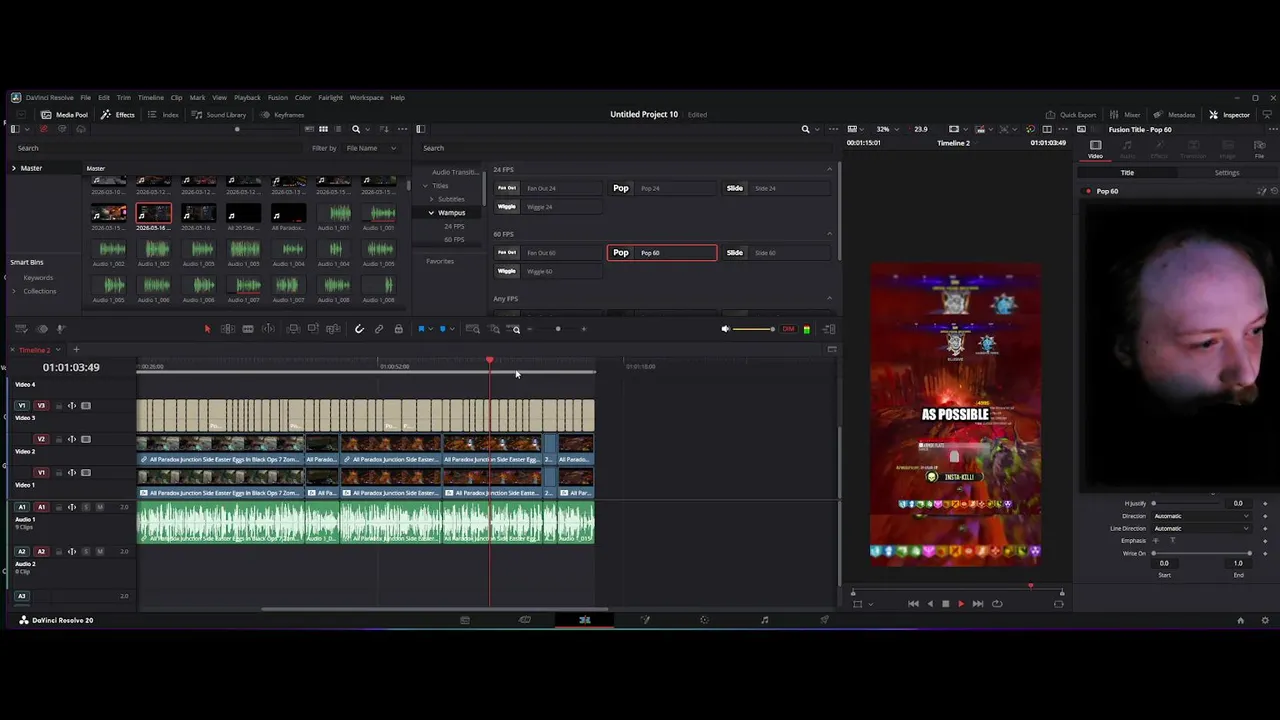
Task: Show the Mixer panel
Action: tap(1125, 115)
